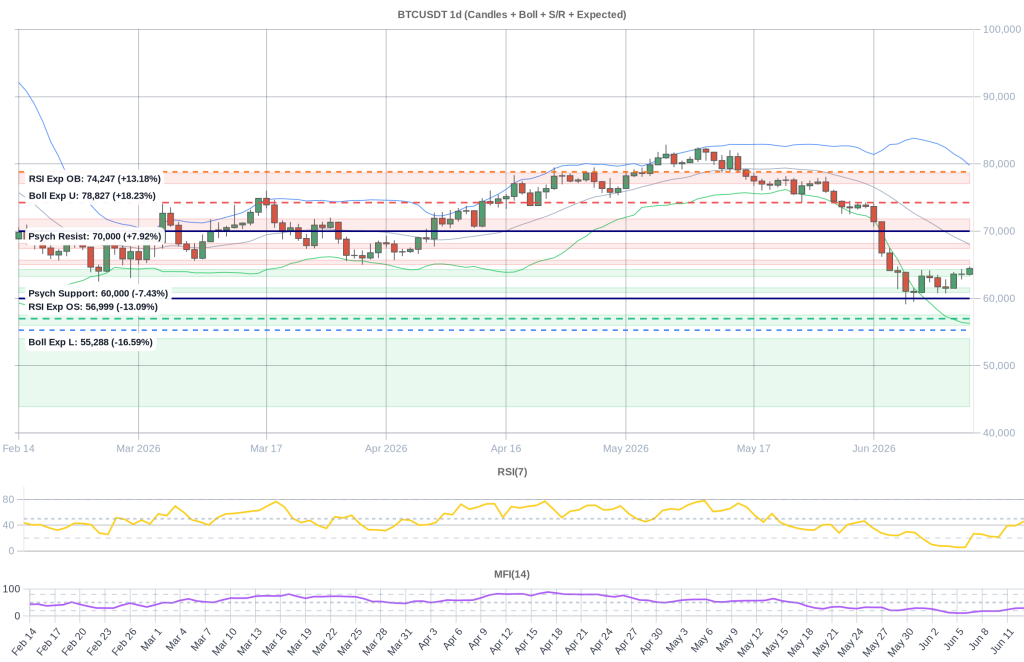Viewport: 1024px width, 662px height.
Task: Click the 100 tick on MFI axis
Action: pos(11,589)
